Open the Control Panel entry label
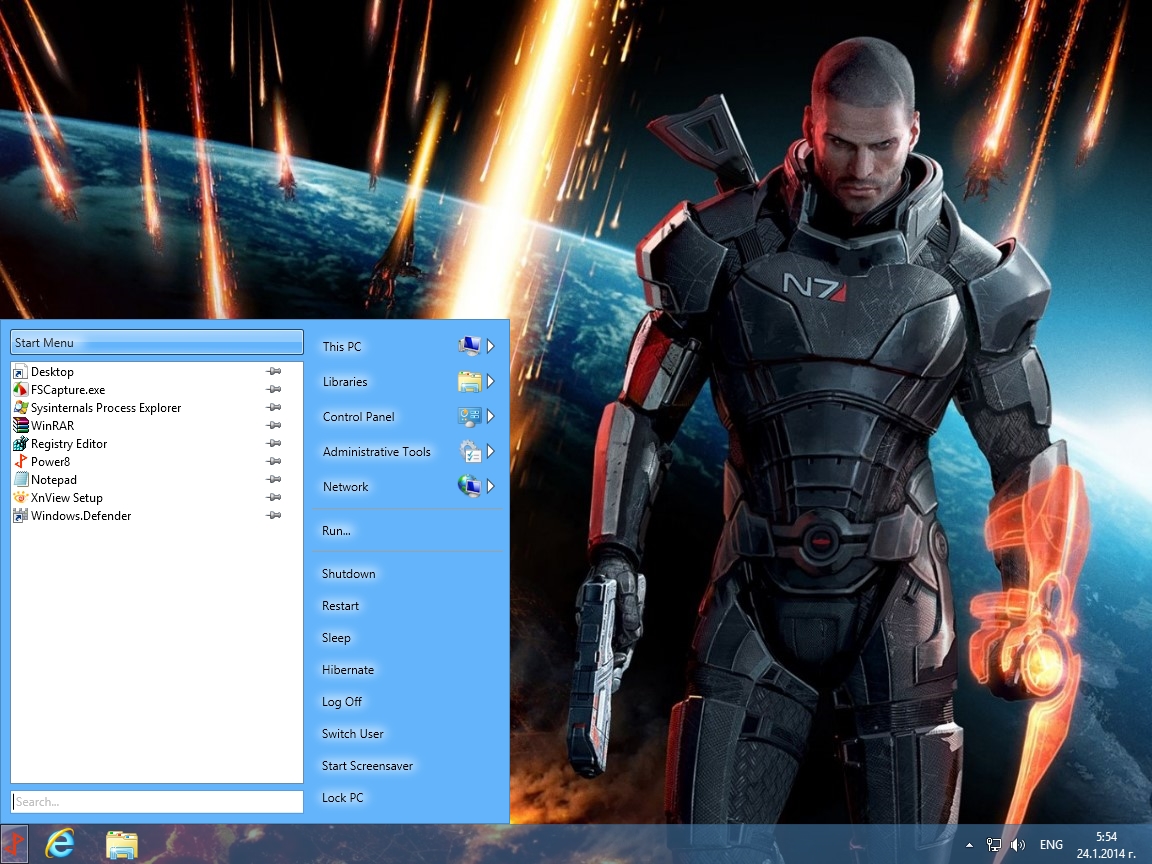 [x=359, y=417]
